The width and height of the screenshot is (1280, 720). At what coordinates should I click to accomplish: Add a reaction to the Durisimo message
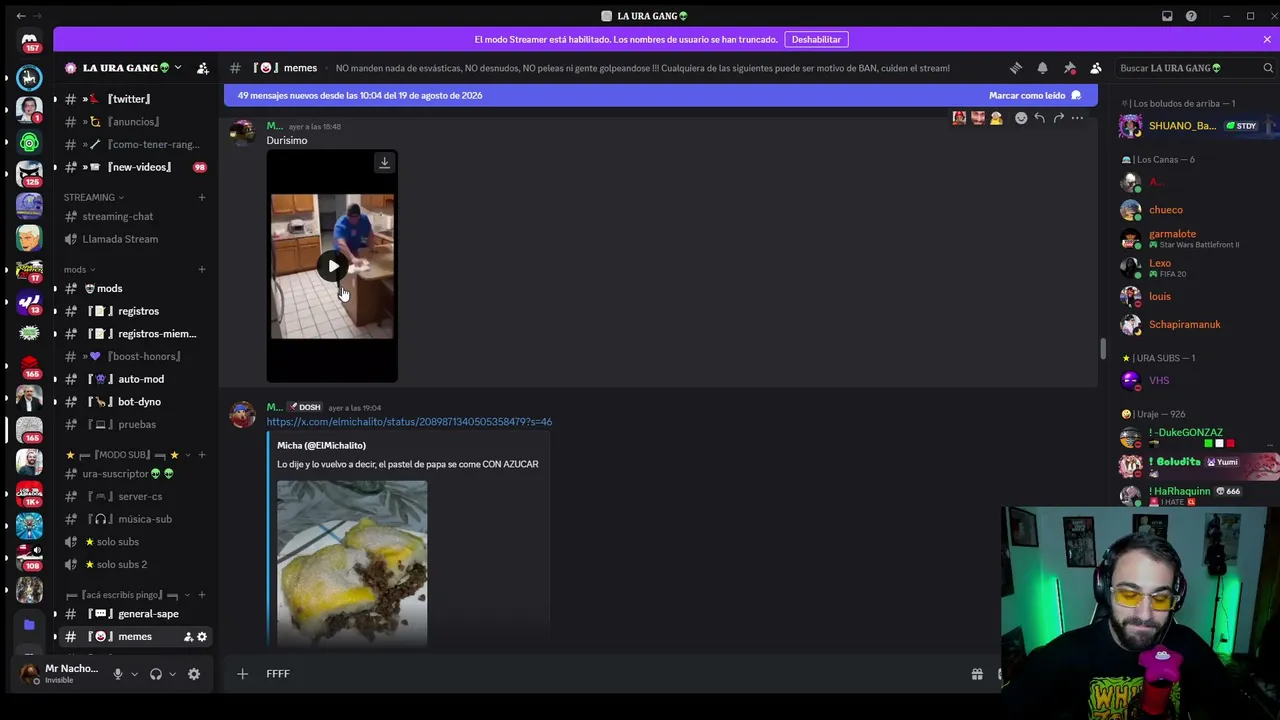(1021, 118)
